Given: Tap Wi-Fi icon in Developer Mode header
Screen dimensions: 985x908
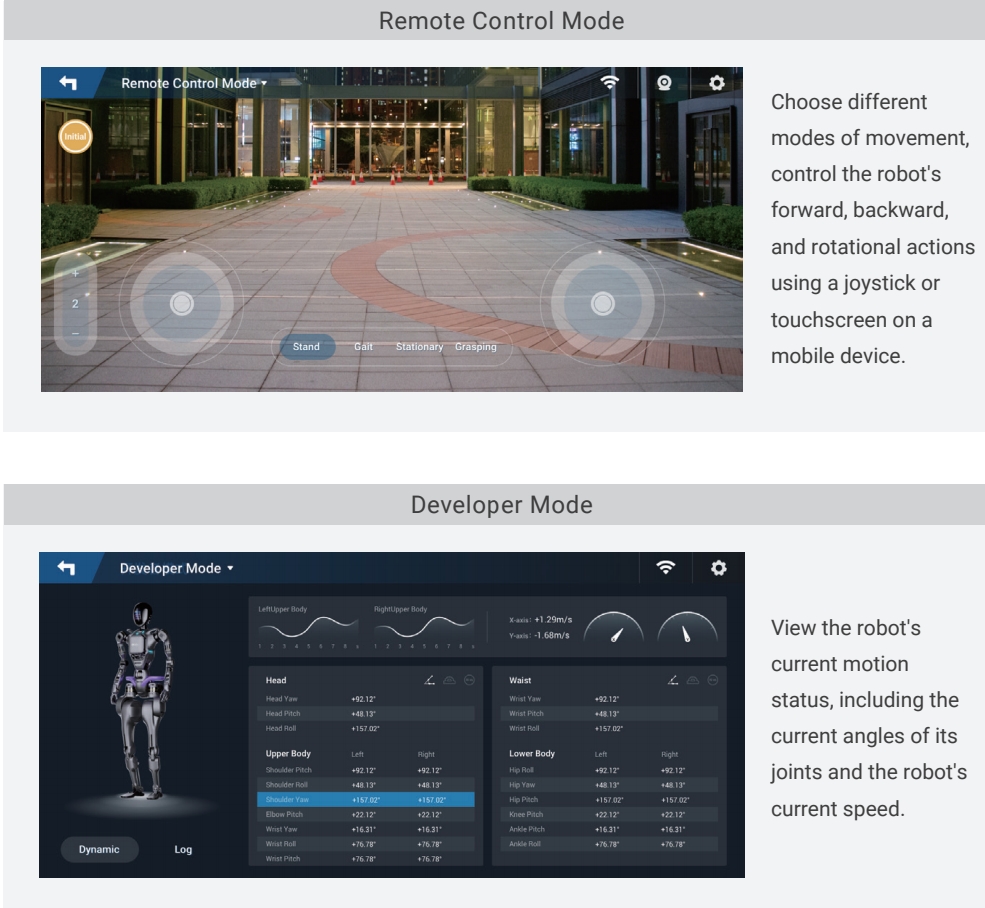Looking at the screenshot, I should coord(664,568).
